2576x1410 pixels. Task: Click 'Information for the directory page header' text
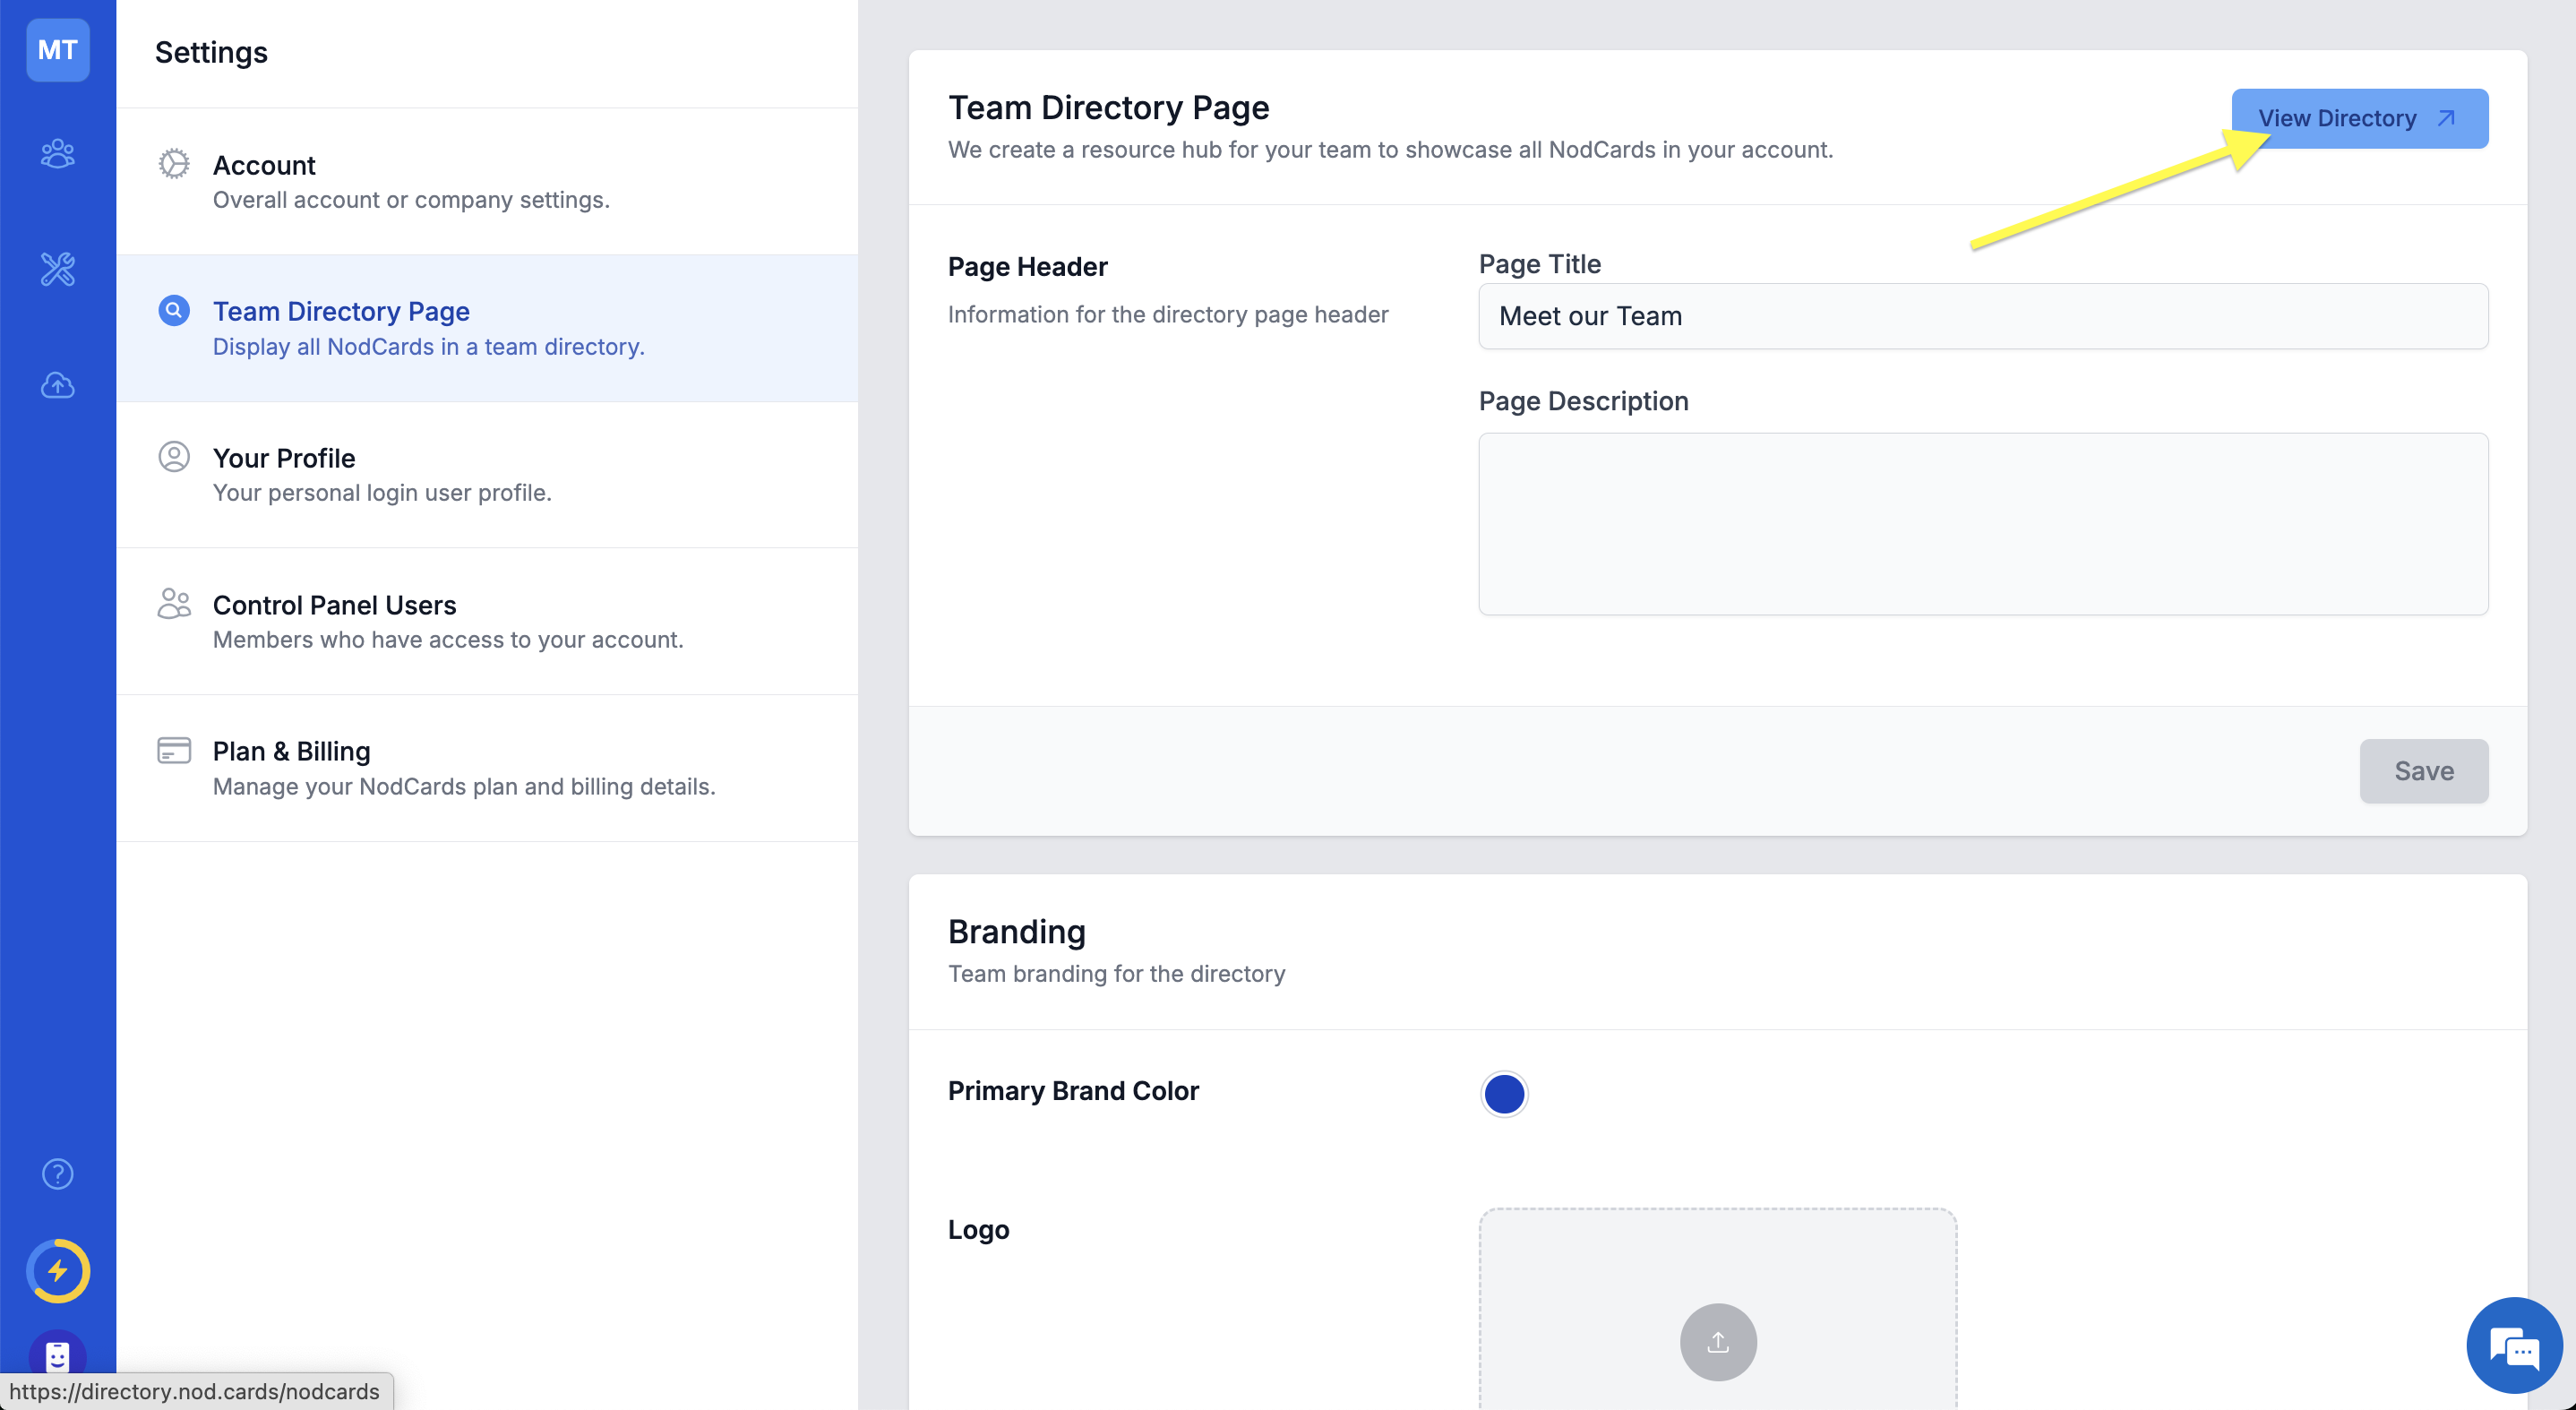tap(1167, 314)
